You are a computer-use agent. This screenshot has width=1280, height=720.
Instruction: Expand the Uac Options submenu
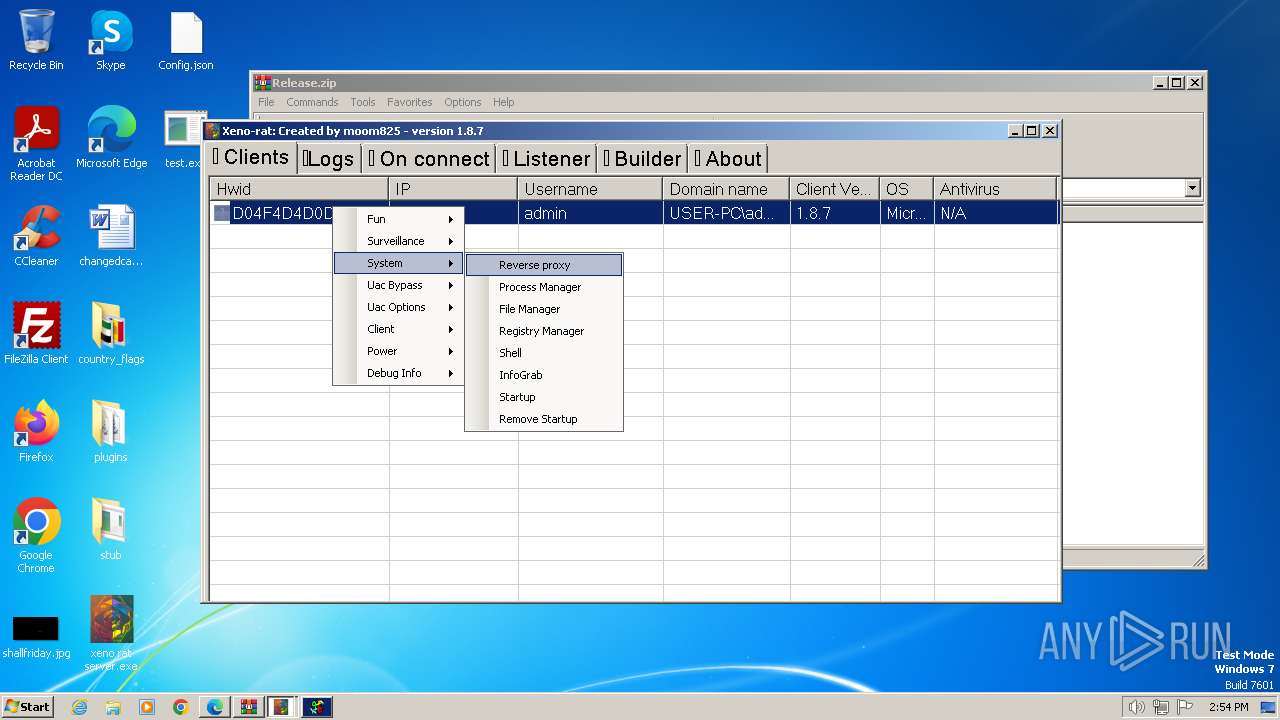click(x=398, y=307)
